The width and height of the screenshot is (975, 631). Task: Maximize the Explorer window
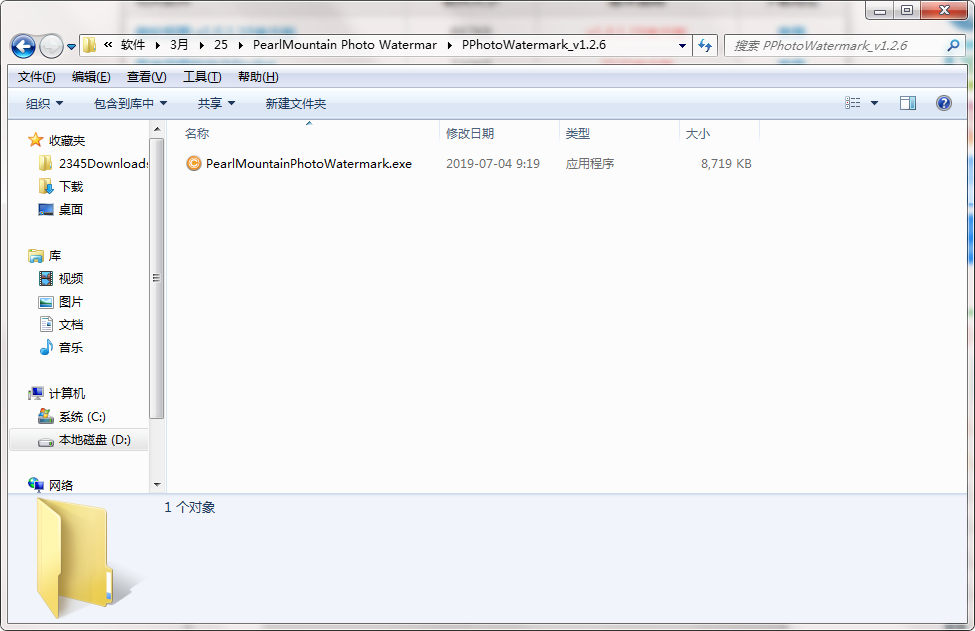click(x=907, y=10)
